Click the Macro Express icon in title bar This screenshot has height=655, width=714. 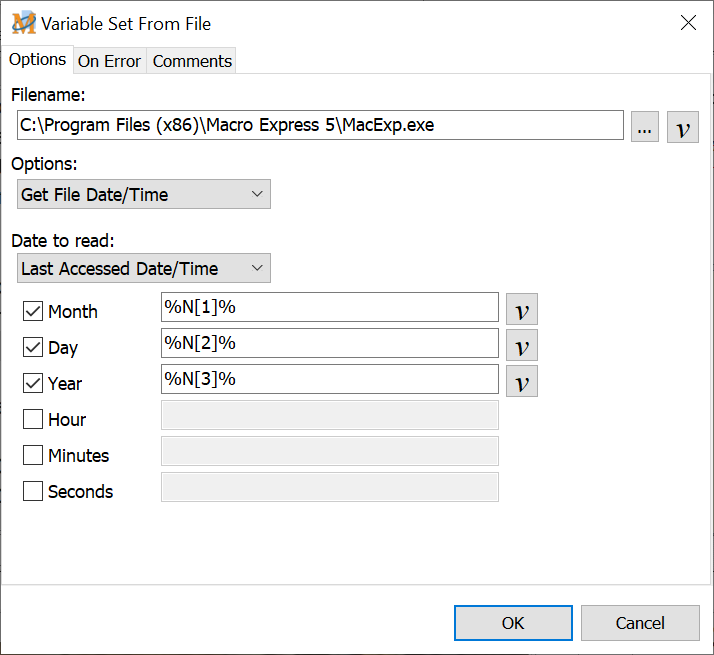[23, 23]
